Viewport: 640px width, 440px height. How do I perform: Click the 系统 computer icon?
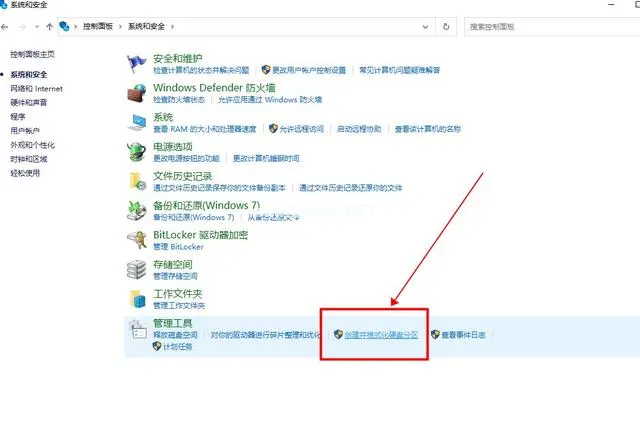click(137, 122)
